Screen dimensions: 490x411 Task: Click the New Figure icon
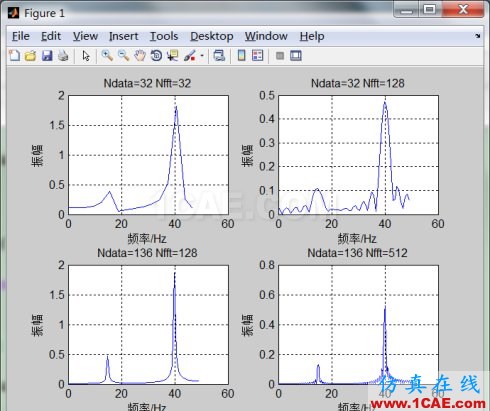coord(14,56)
